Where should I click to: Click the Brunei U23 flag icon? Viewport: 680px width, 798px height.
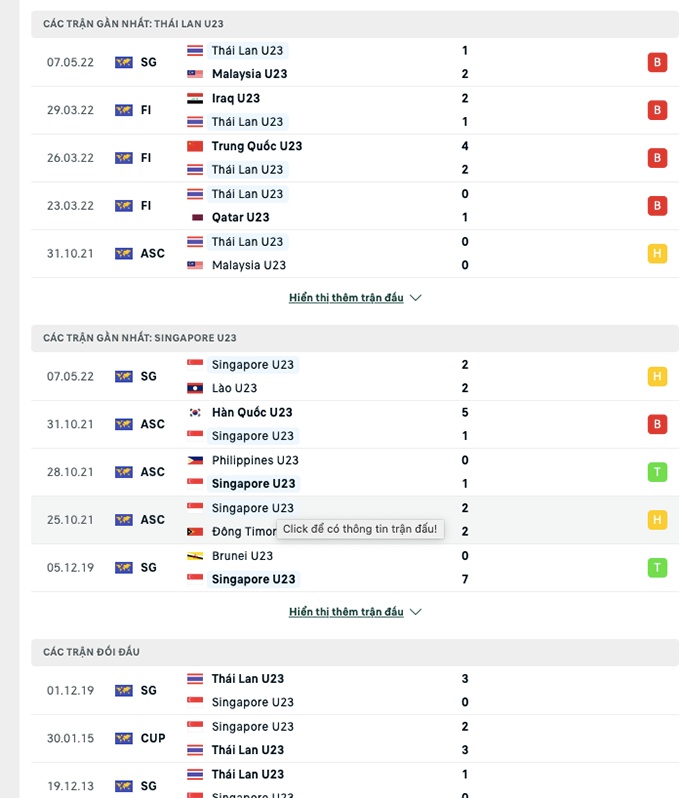(196, 556)
